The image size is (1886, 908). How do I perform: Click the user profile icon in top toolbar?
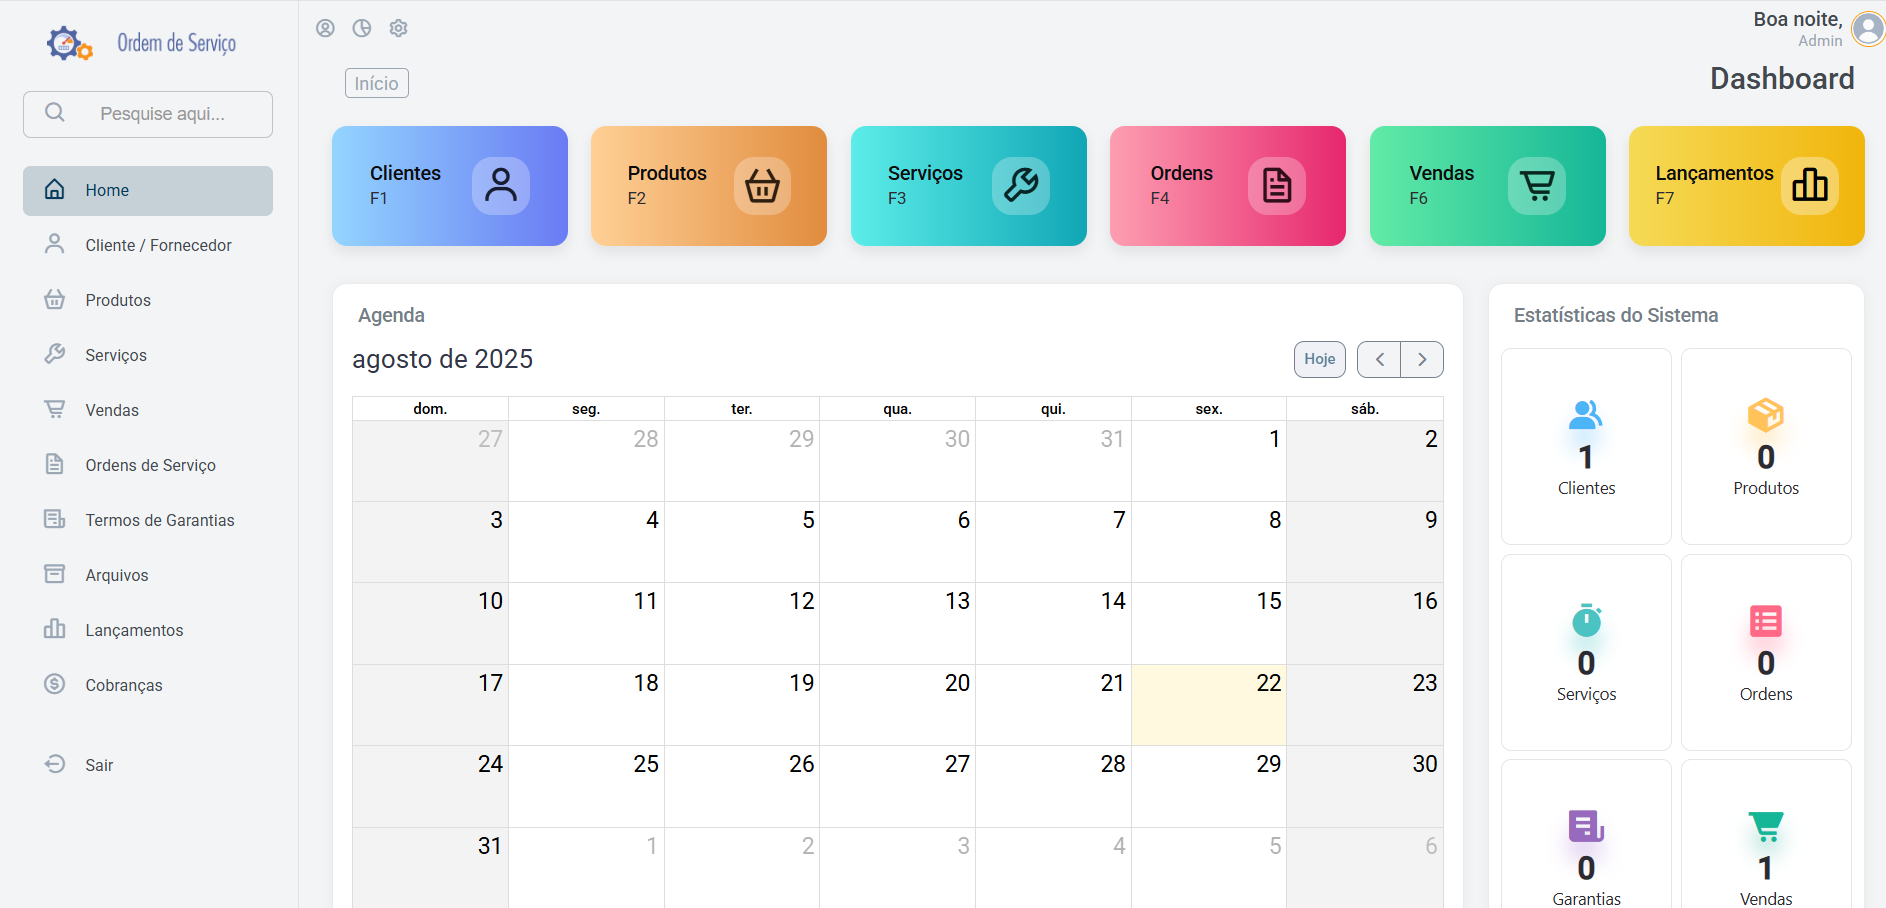tap(325, 28)
